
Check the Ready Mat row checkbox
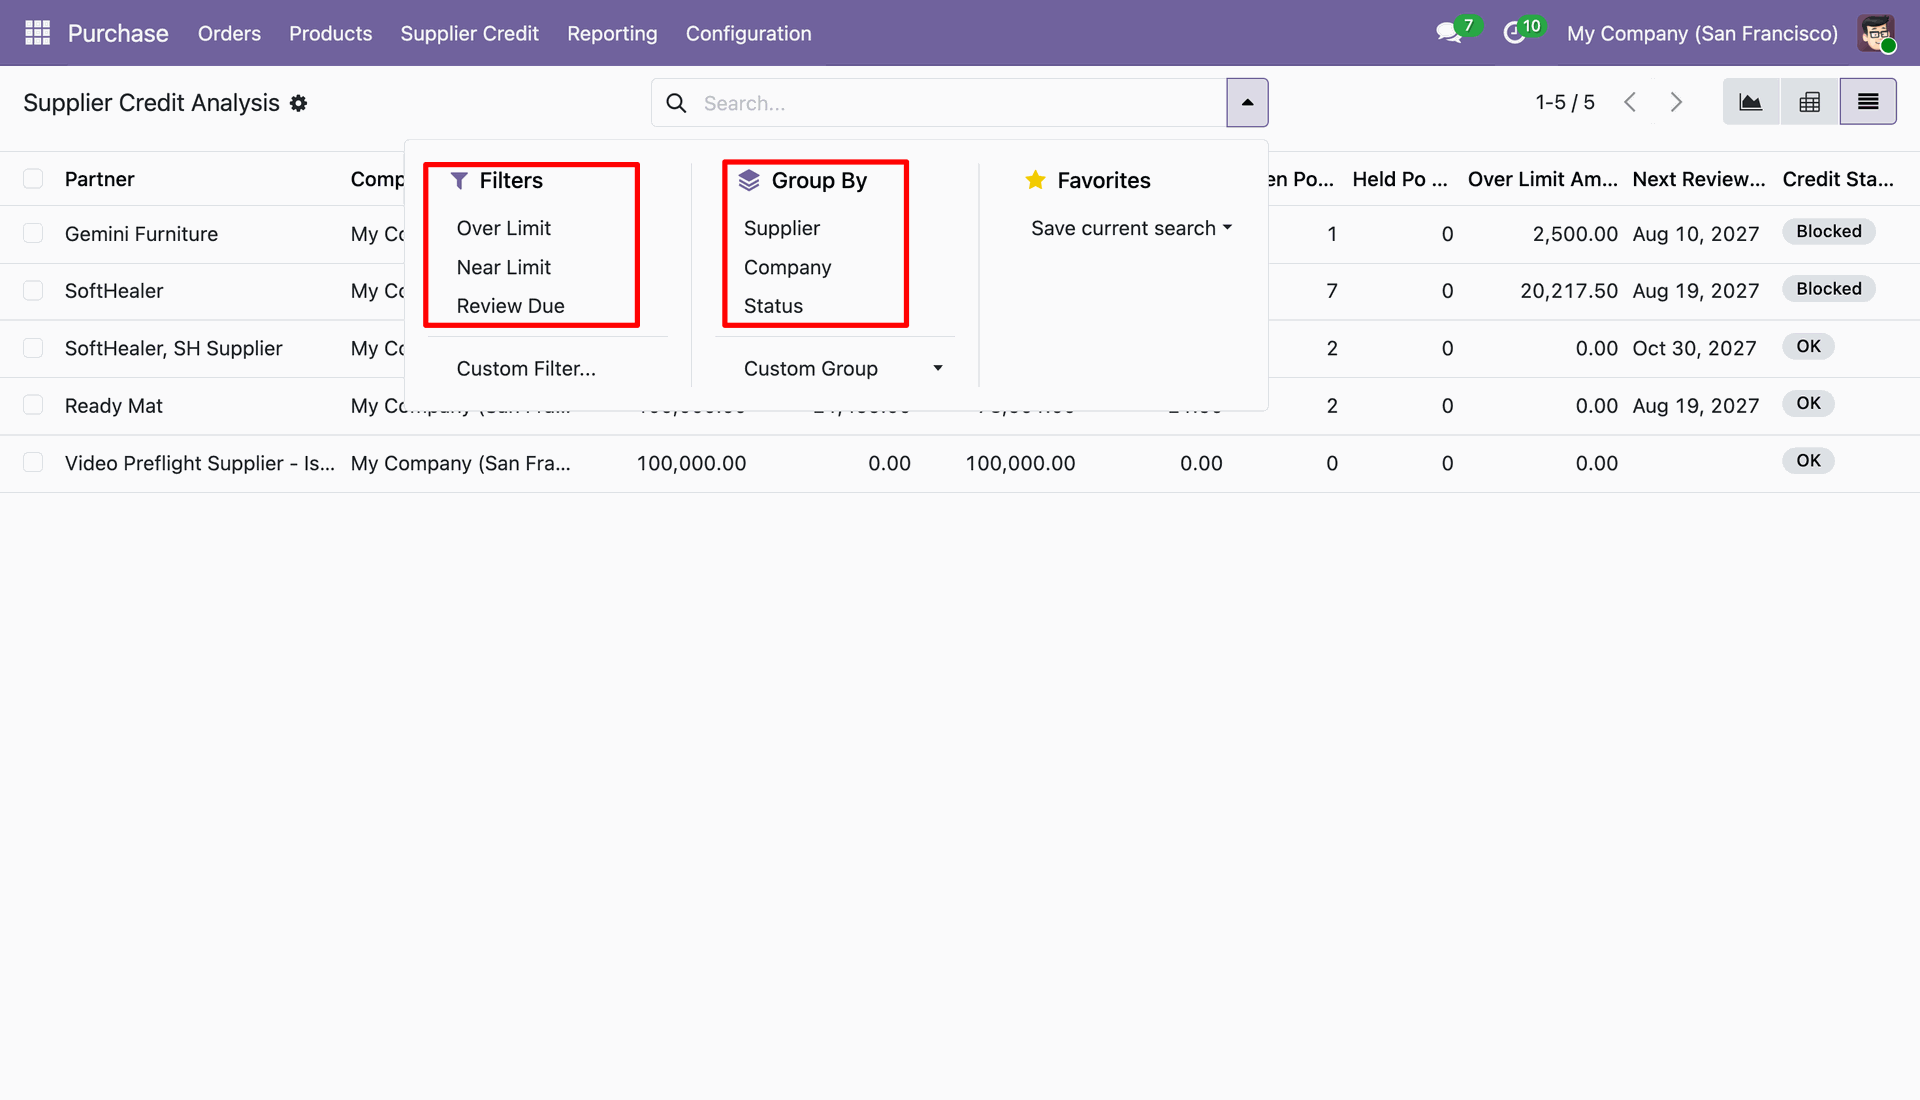point(33,405)
